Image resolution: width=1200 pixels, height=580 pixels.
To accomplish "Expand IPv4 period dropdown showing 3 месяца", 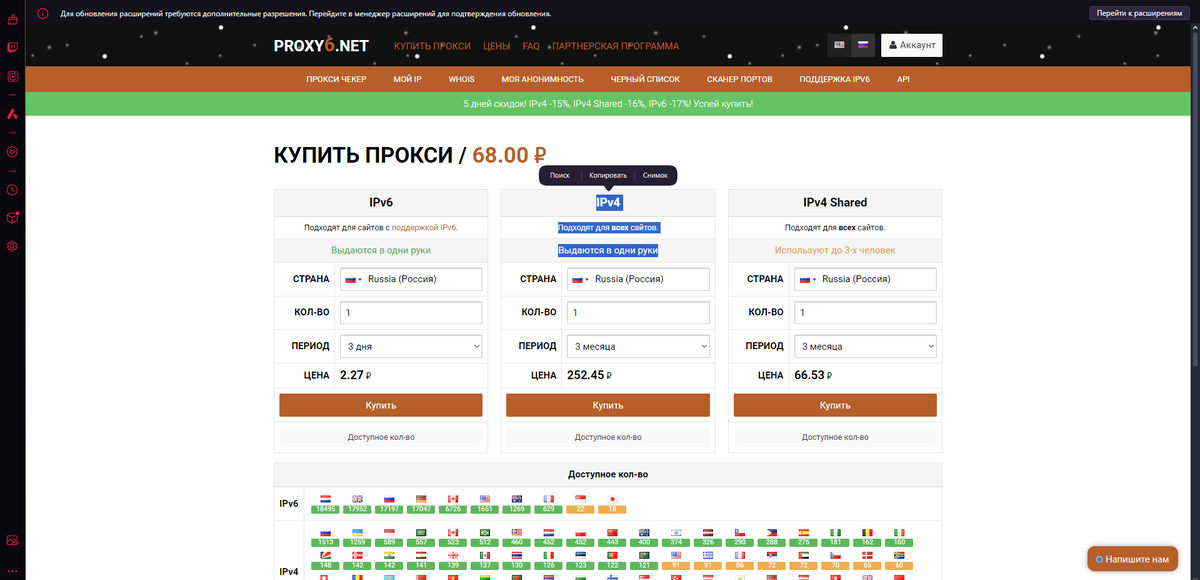I will tap(638, 346).
